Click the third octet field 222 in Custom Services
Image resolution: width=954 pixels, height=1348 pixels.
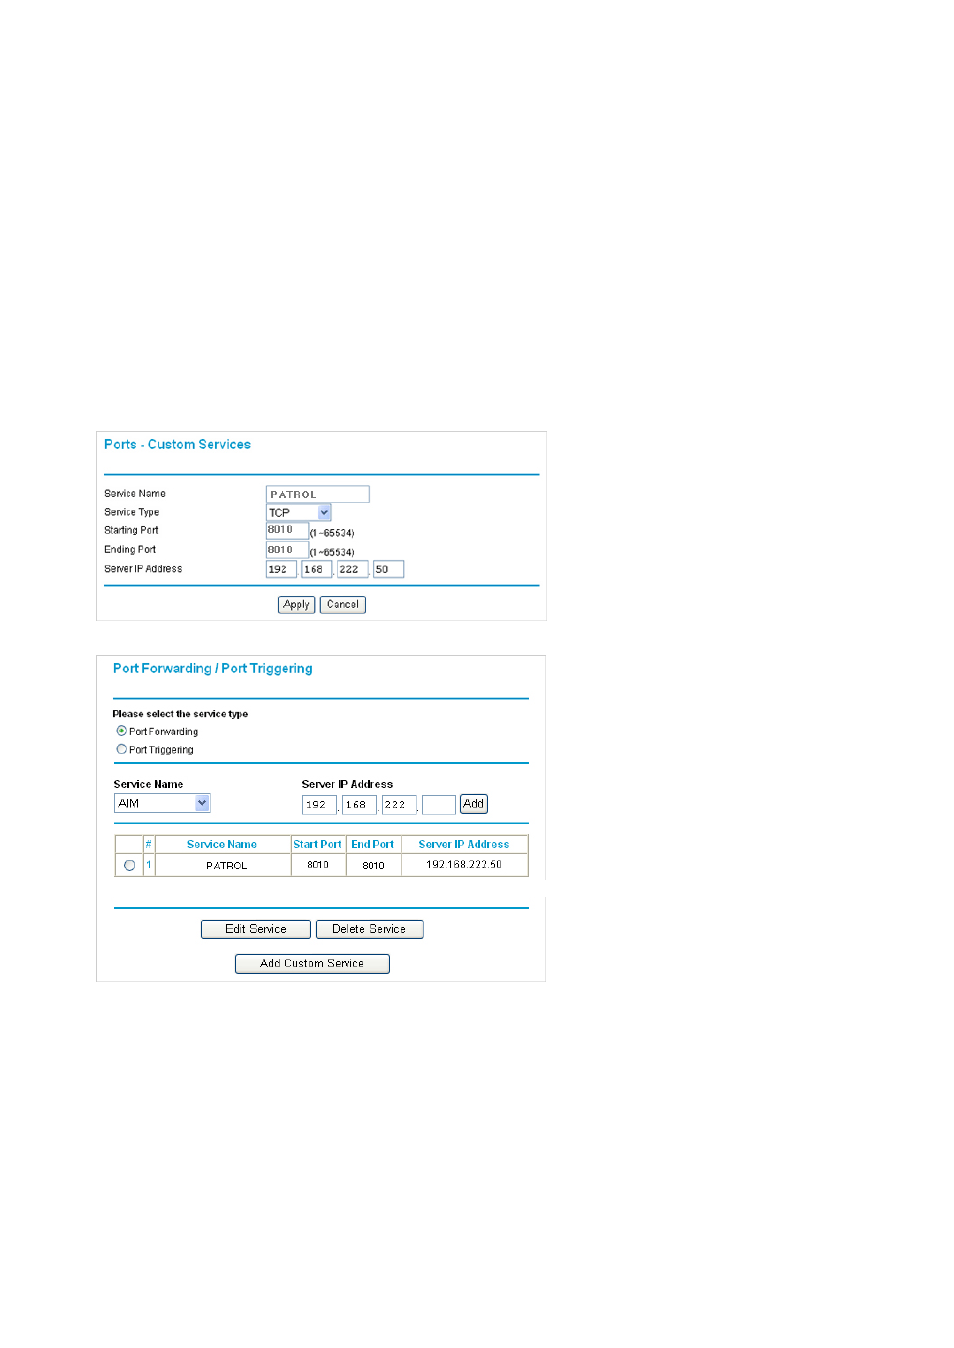point(352,569)
